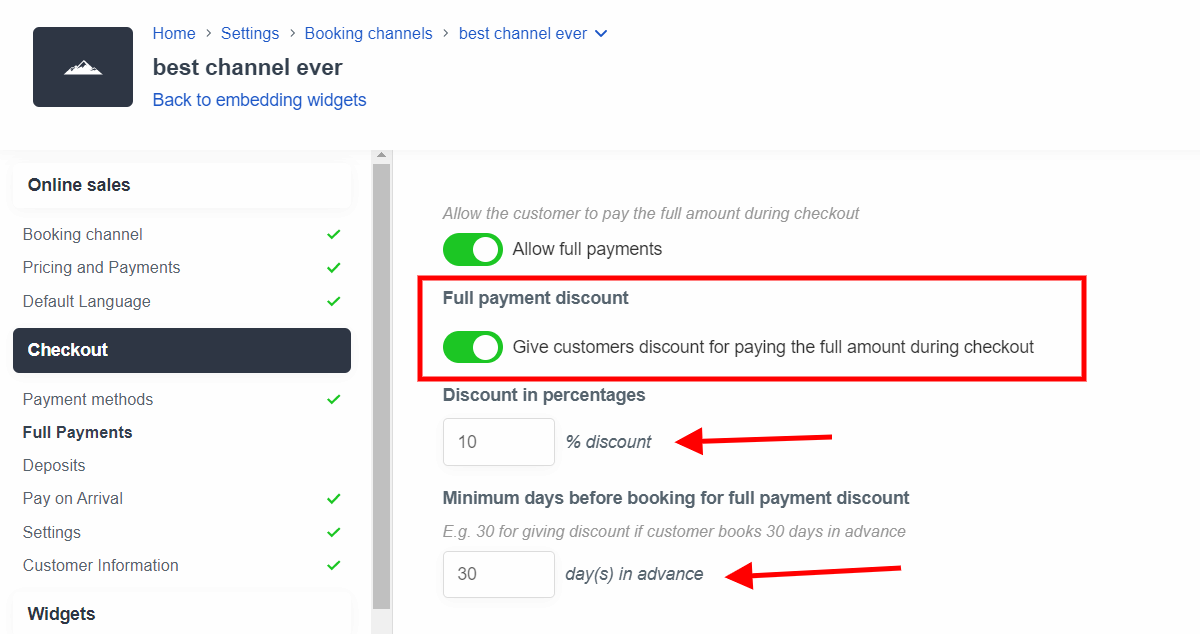Click the discount percentage input field
1200x634 pixels.
pyautogui.click(x=499, y=442)
